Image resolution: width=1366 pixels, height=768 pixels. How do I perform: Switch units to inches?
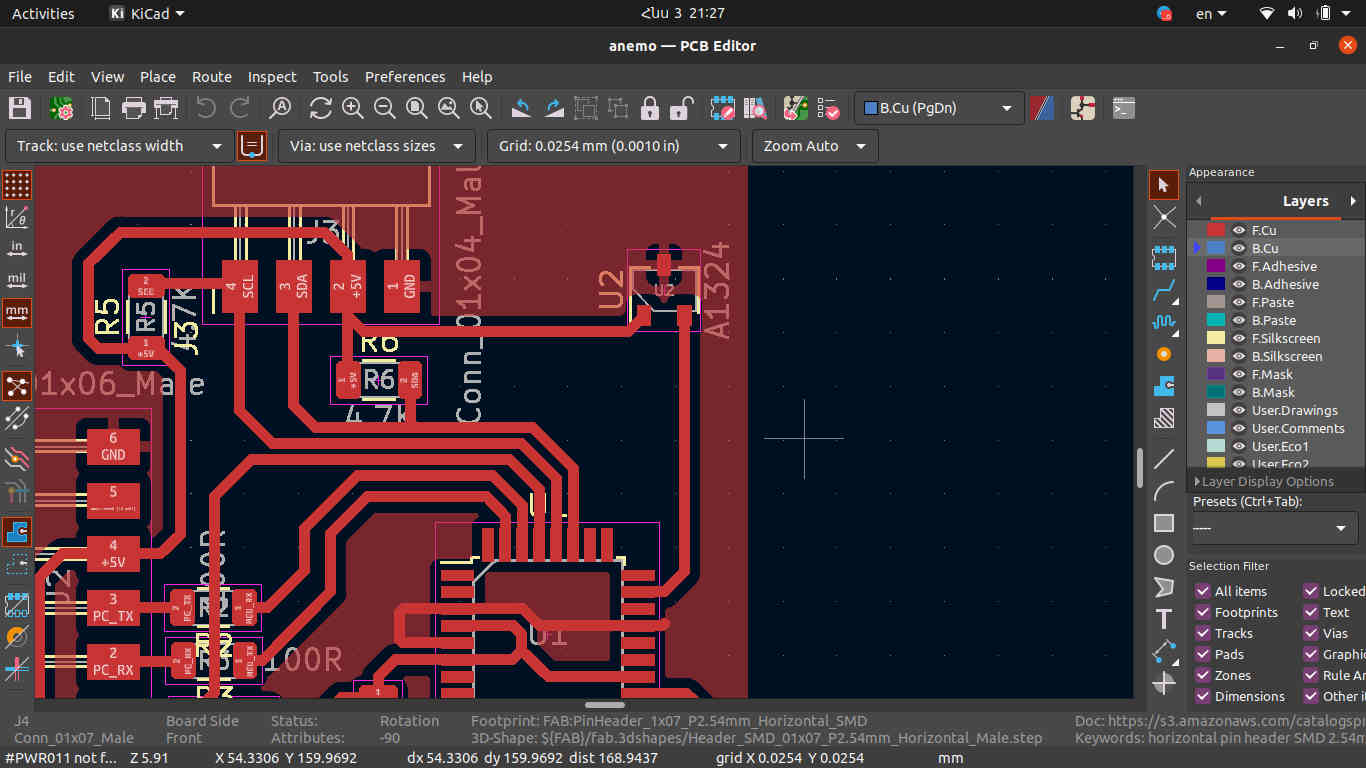[x=17, y=247]
